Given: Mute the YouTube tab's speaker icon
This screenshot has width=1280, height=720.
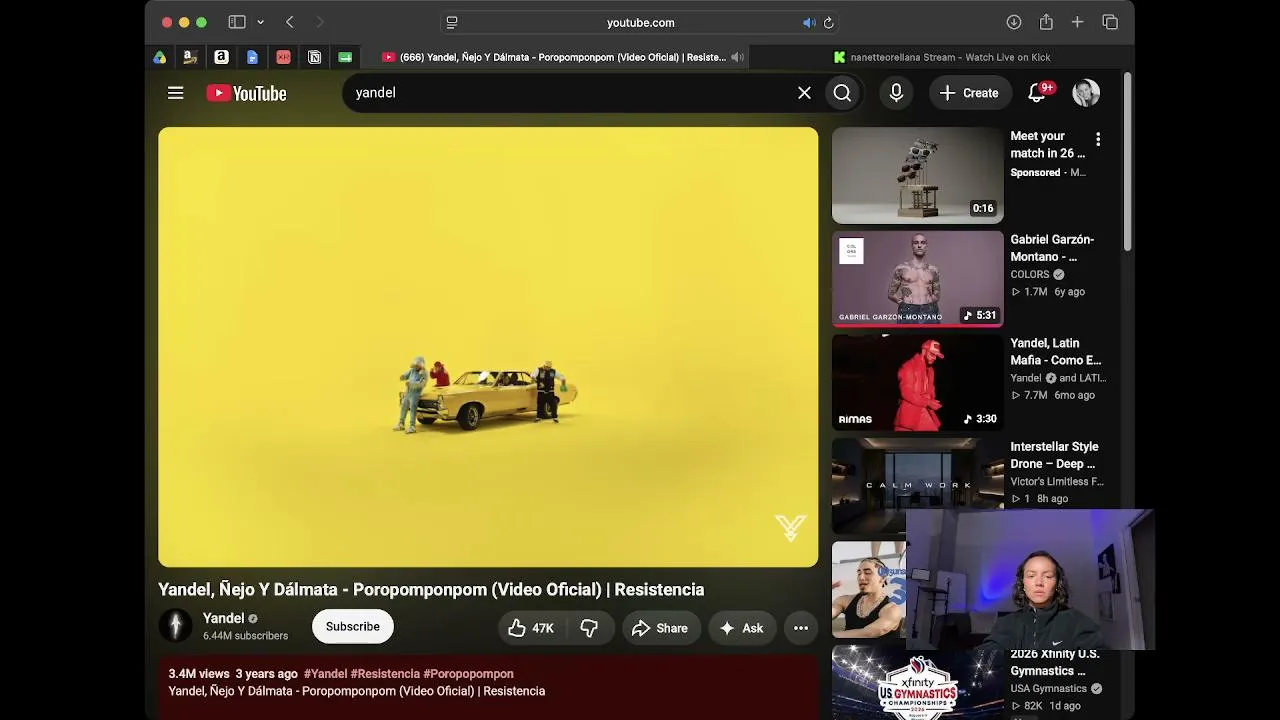Looking at the screenshot, I should 737,57.
